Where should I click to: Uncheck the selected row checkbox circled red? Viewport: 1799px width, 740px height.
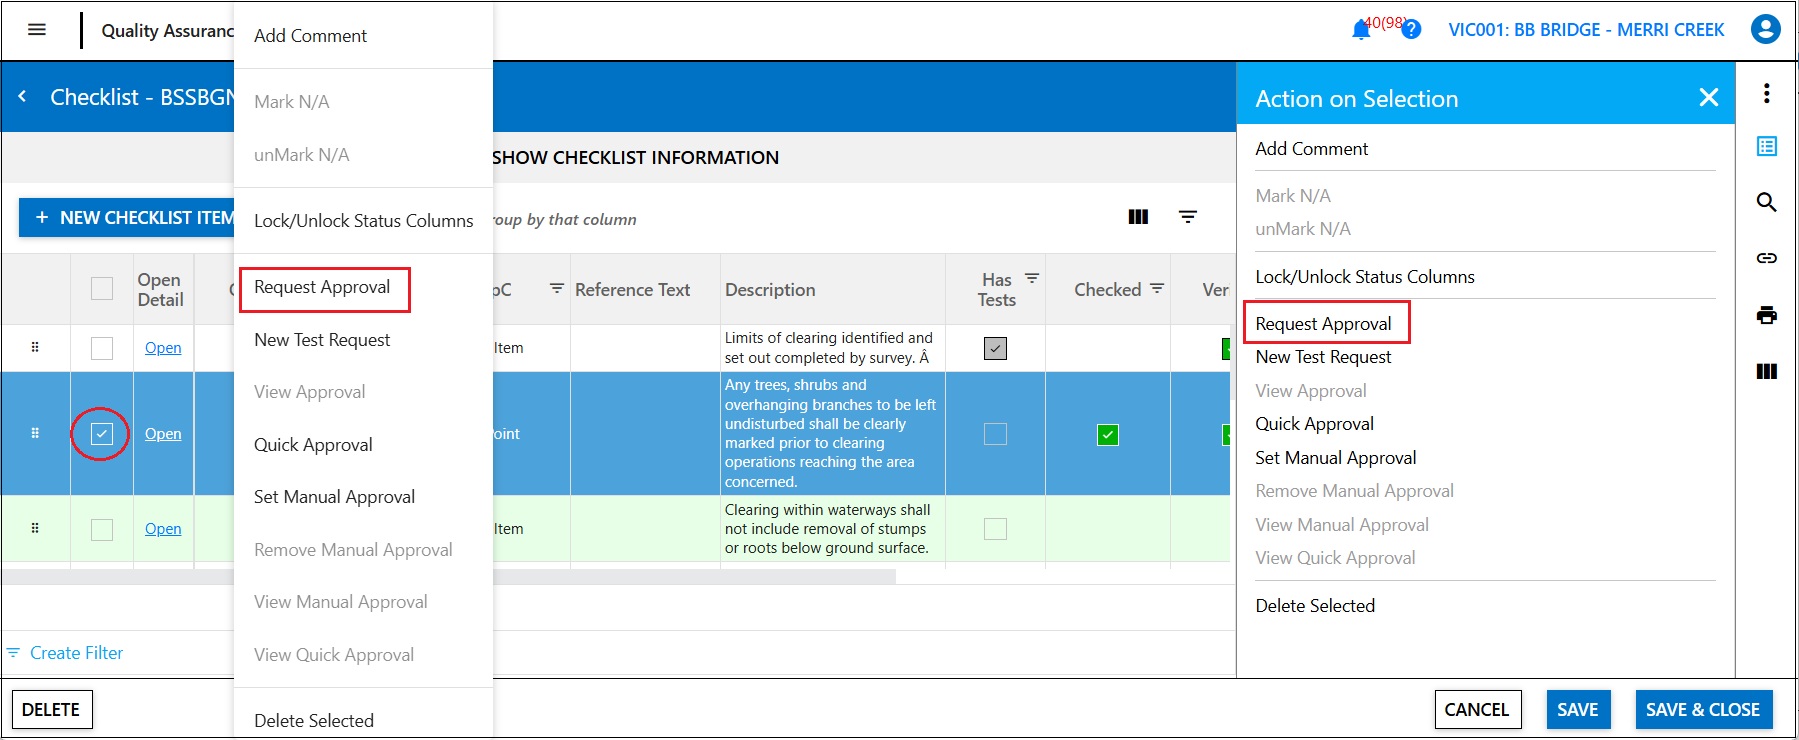[102, 434]
